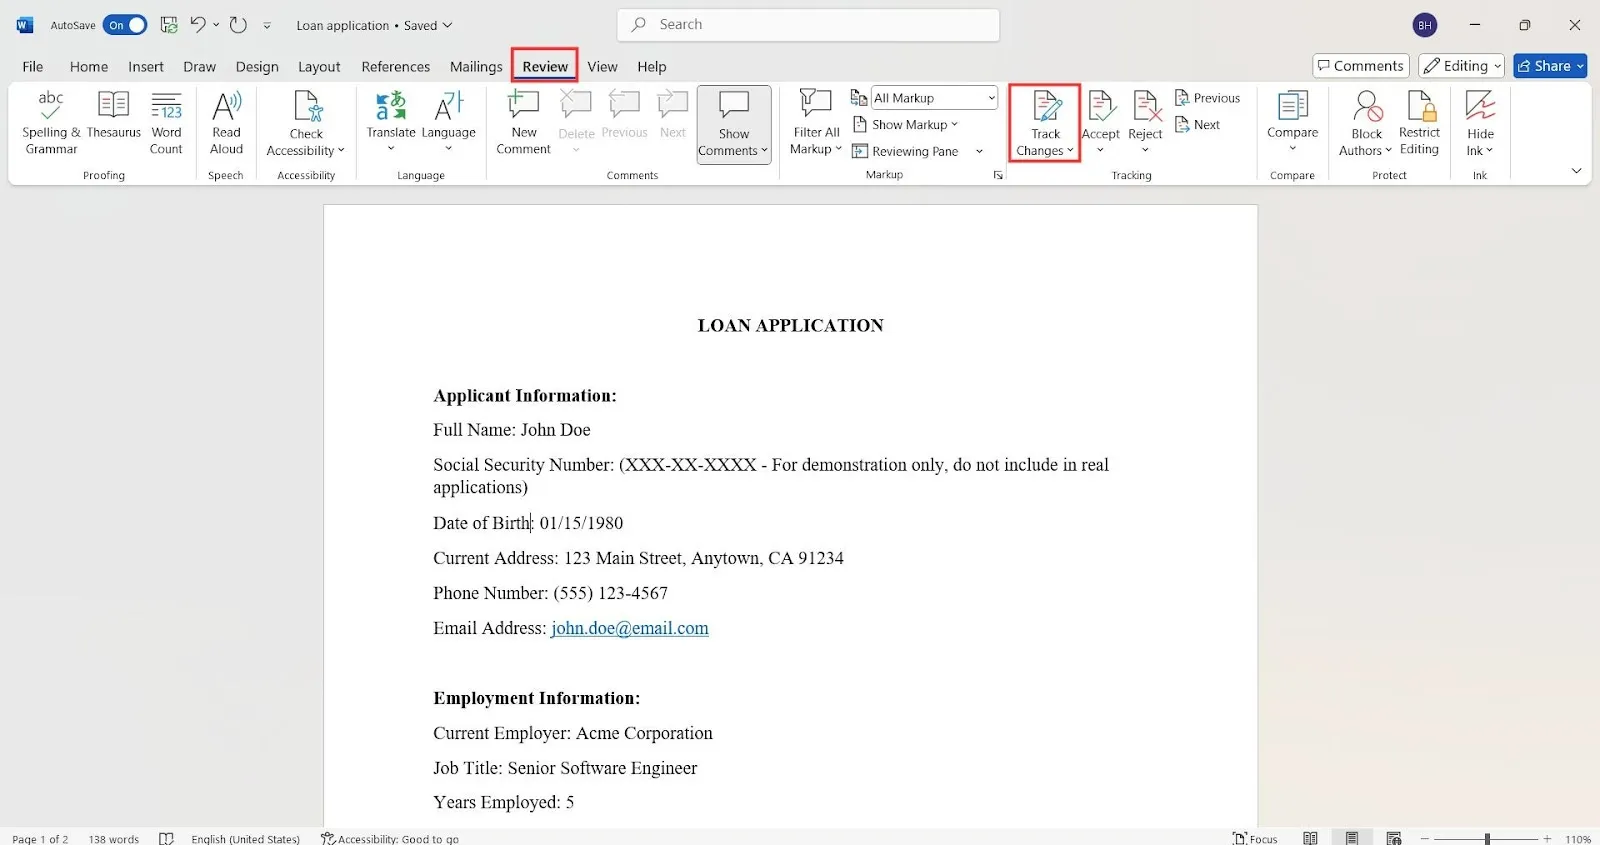
Task: Open the Editing mode dropdown
Action: coord(1461,66)
